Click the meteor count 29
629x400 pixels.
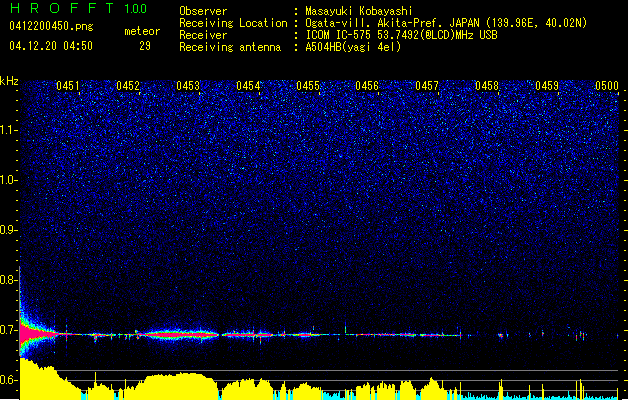(x=145, y=46)
